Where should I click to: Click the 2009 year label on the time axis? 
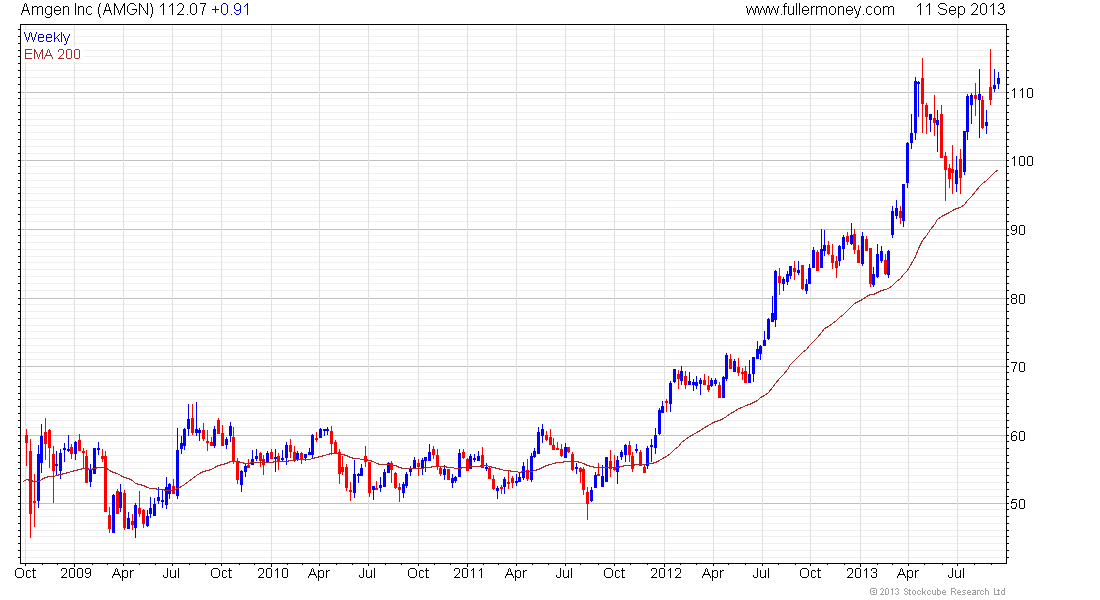tap(76, 573)
